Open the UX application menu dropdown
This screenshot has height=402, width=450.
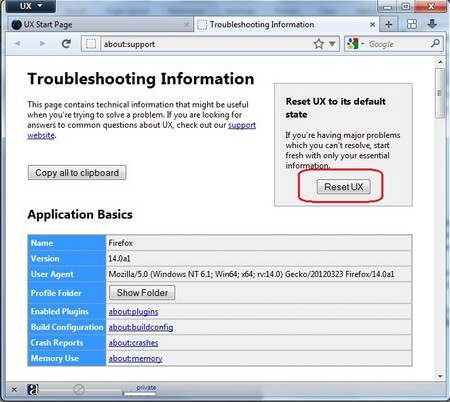(x=30, y=6)
